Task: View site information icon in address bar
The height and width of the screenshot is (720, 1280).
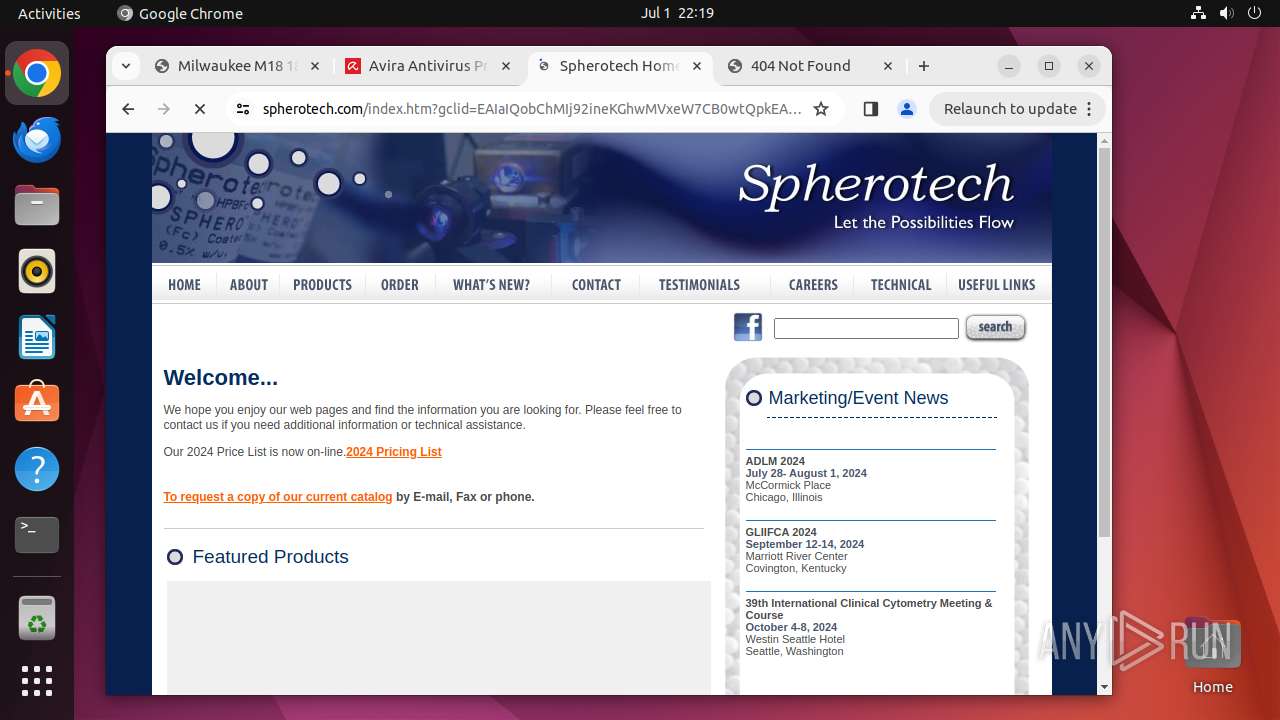Action: click(243, 109)
